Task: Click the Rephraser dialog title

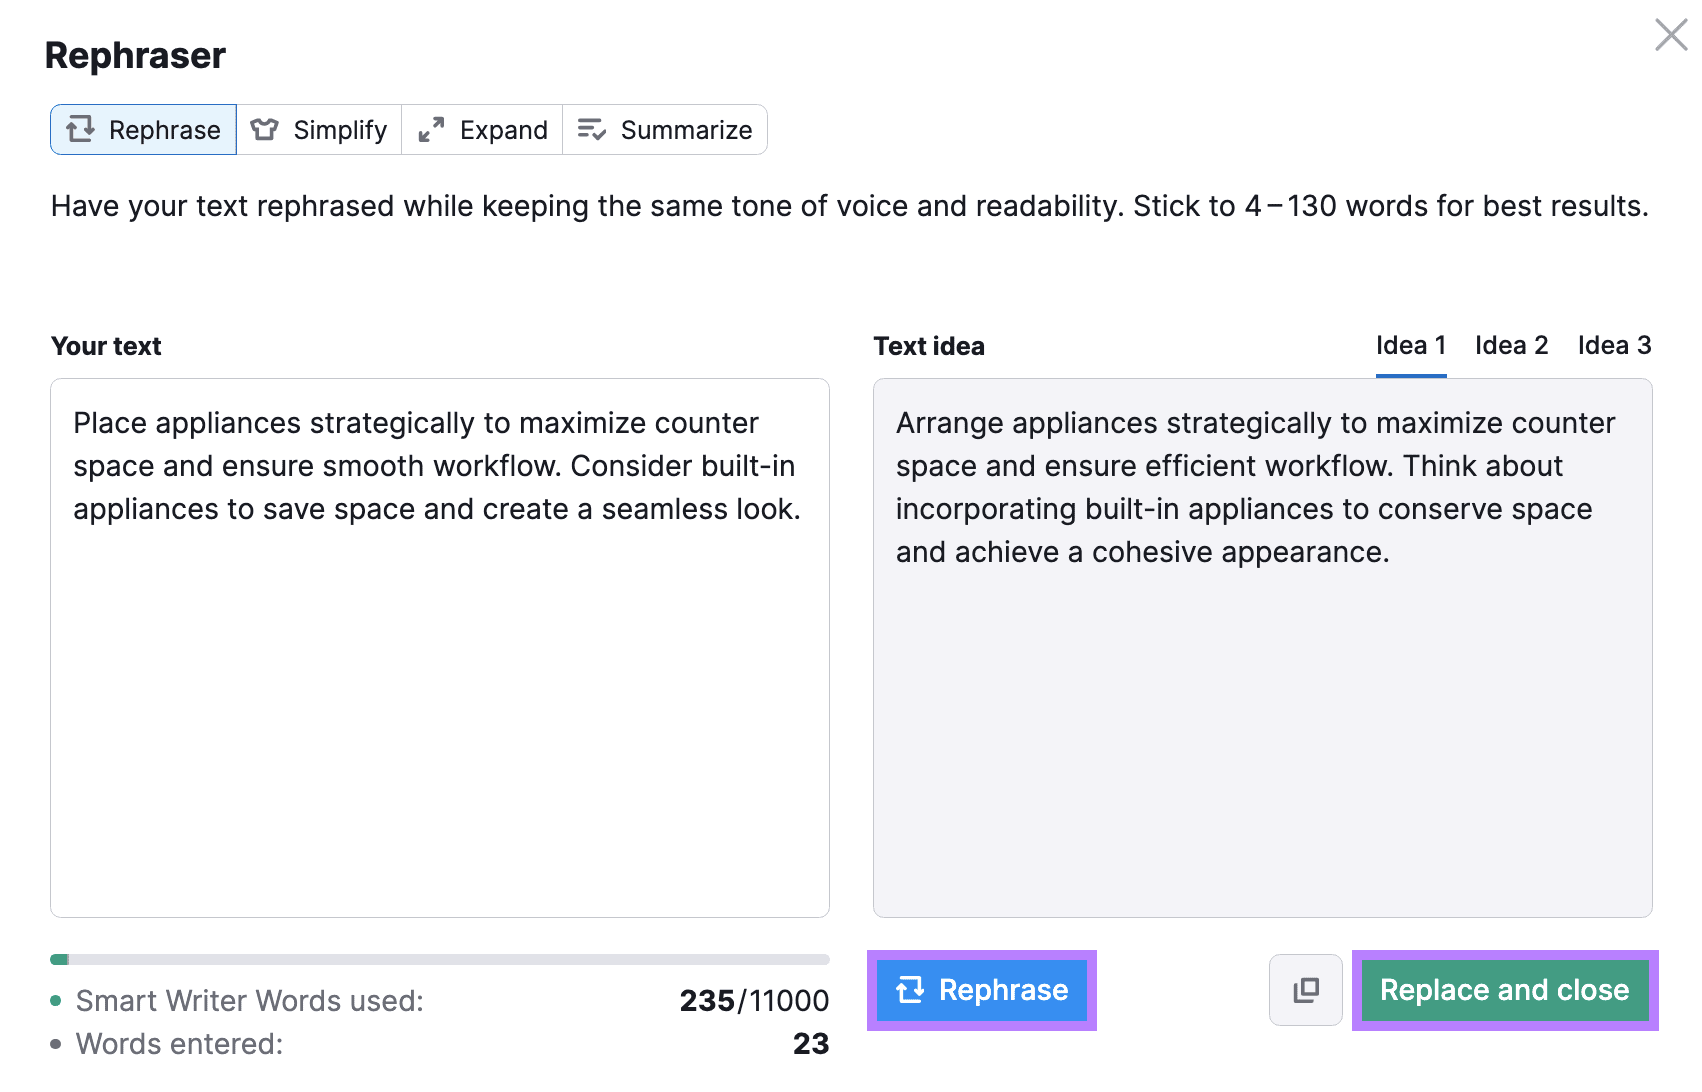Action: (136, 56)
